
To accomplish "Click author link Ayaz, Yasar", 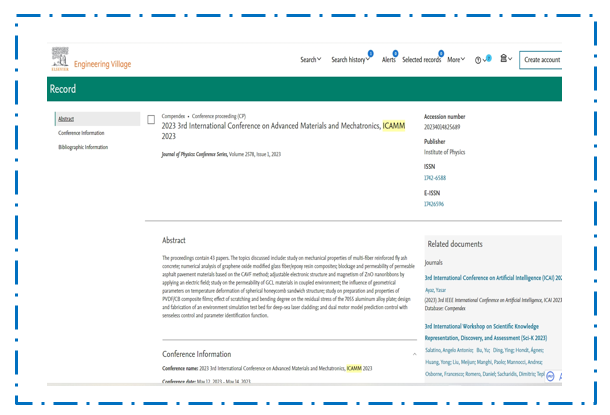I will point(435,290).
